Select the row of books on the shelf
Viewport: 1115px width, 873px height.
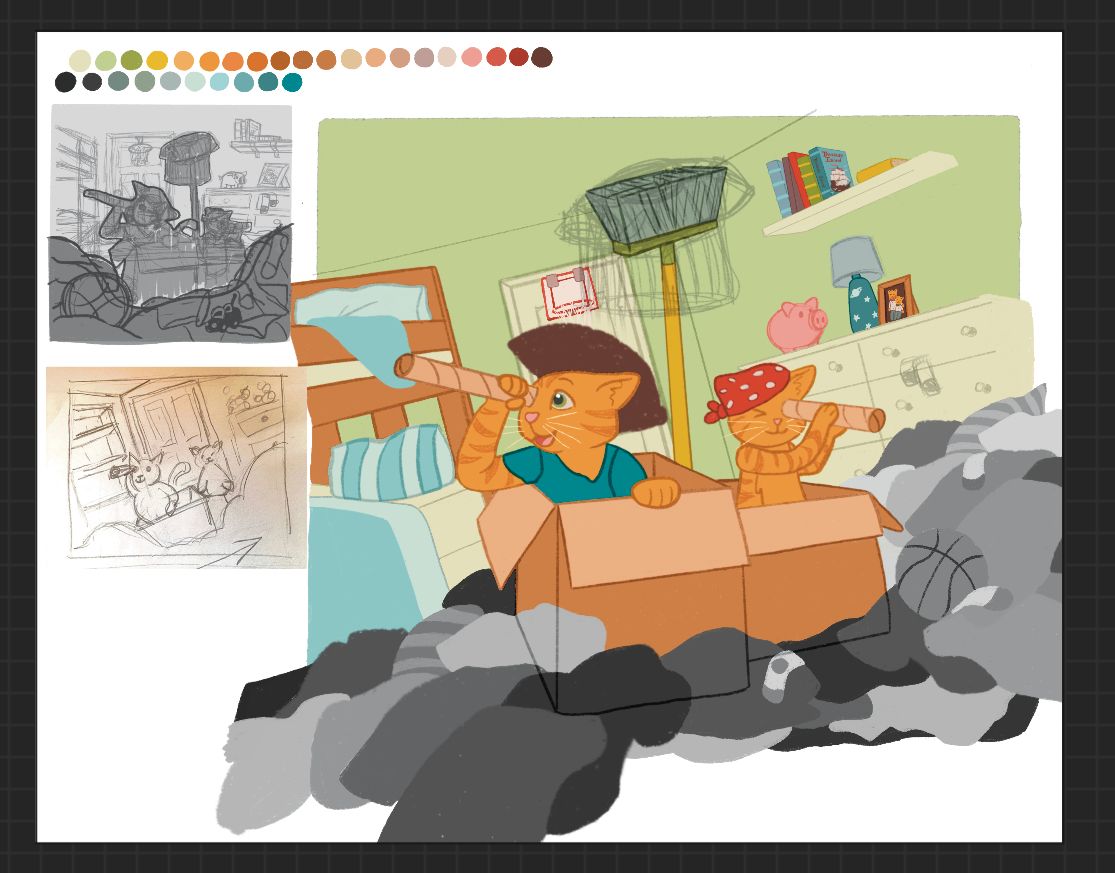click(808, 180)
